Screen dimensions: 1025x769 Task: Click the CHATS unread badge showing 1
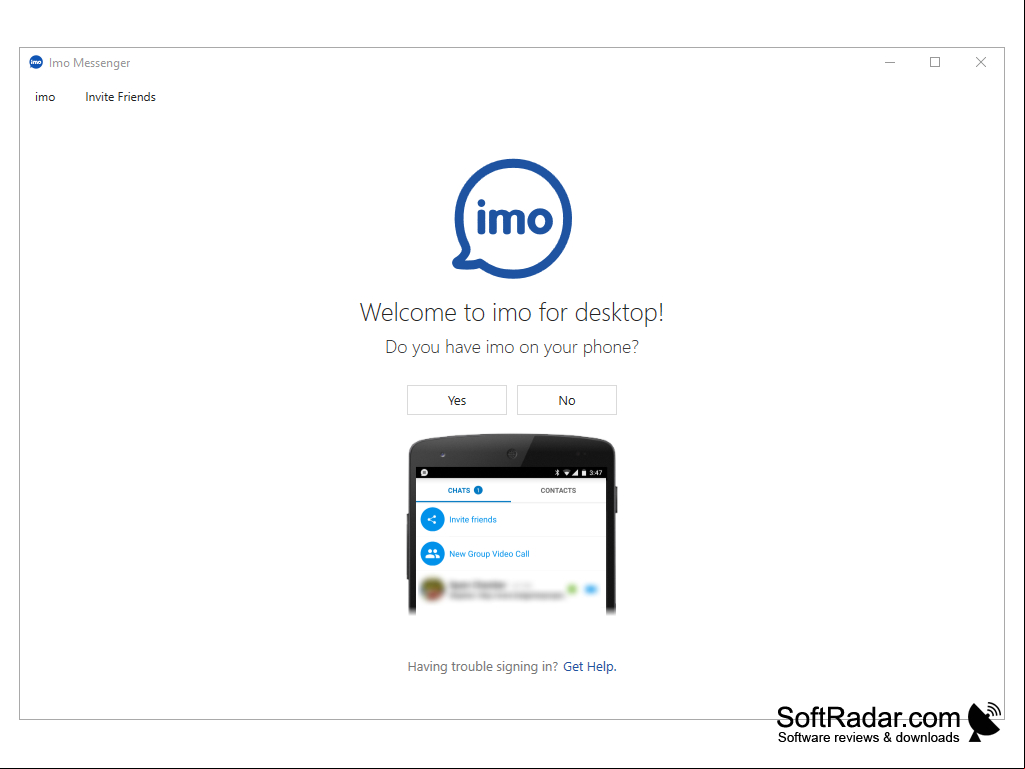479,490
